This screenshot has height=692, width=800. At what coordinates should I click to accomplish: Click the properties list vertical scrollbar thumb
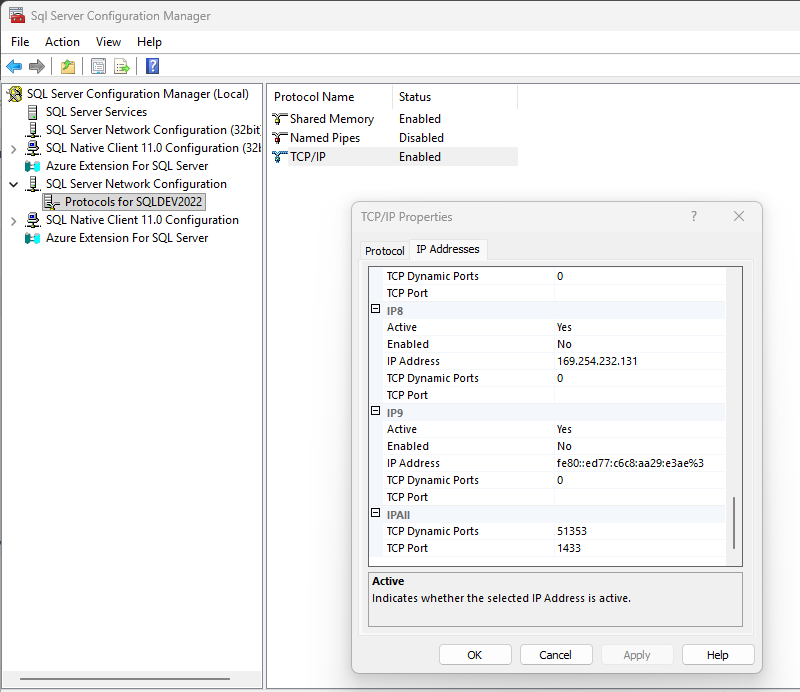[x=734, y=522]
